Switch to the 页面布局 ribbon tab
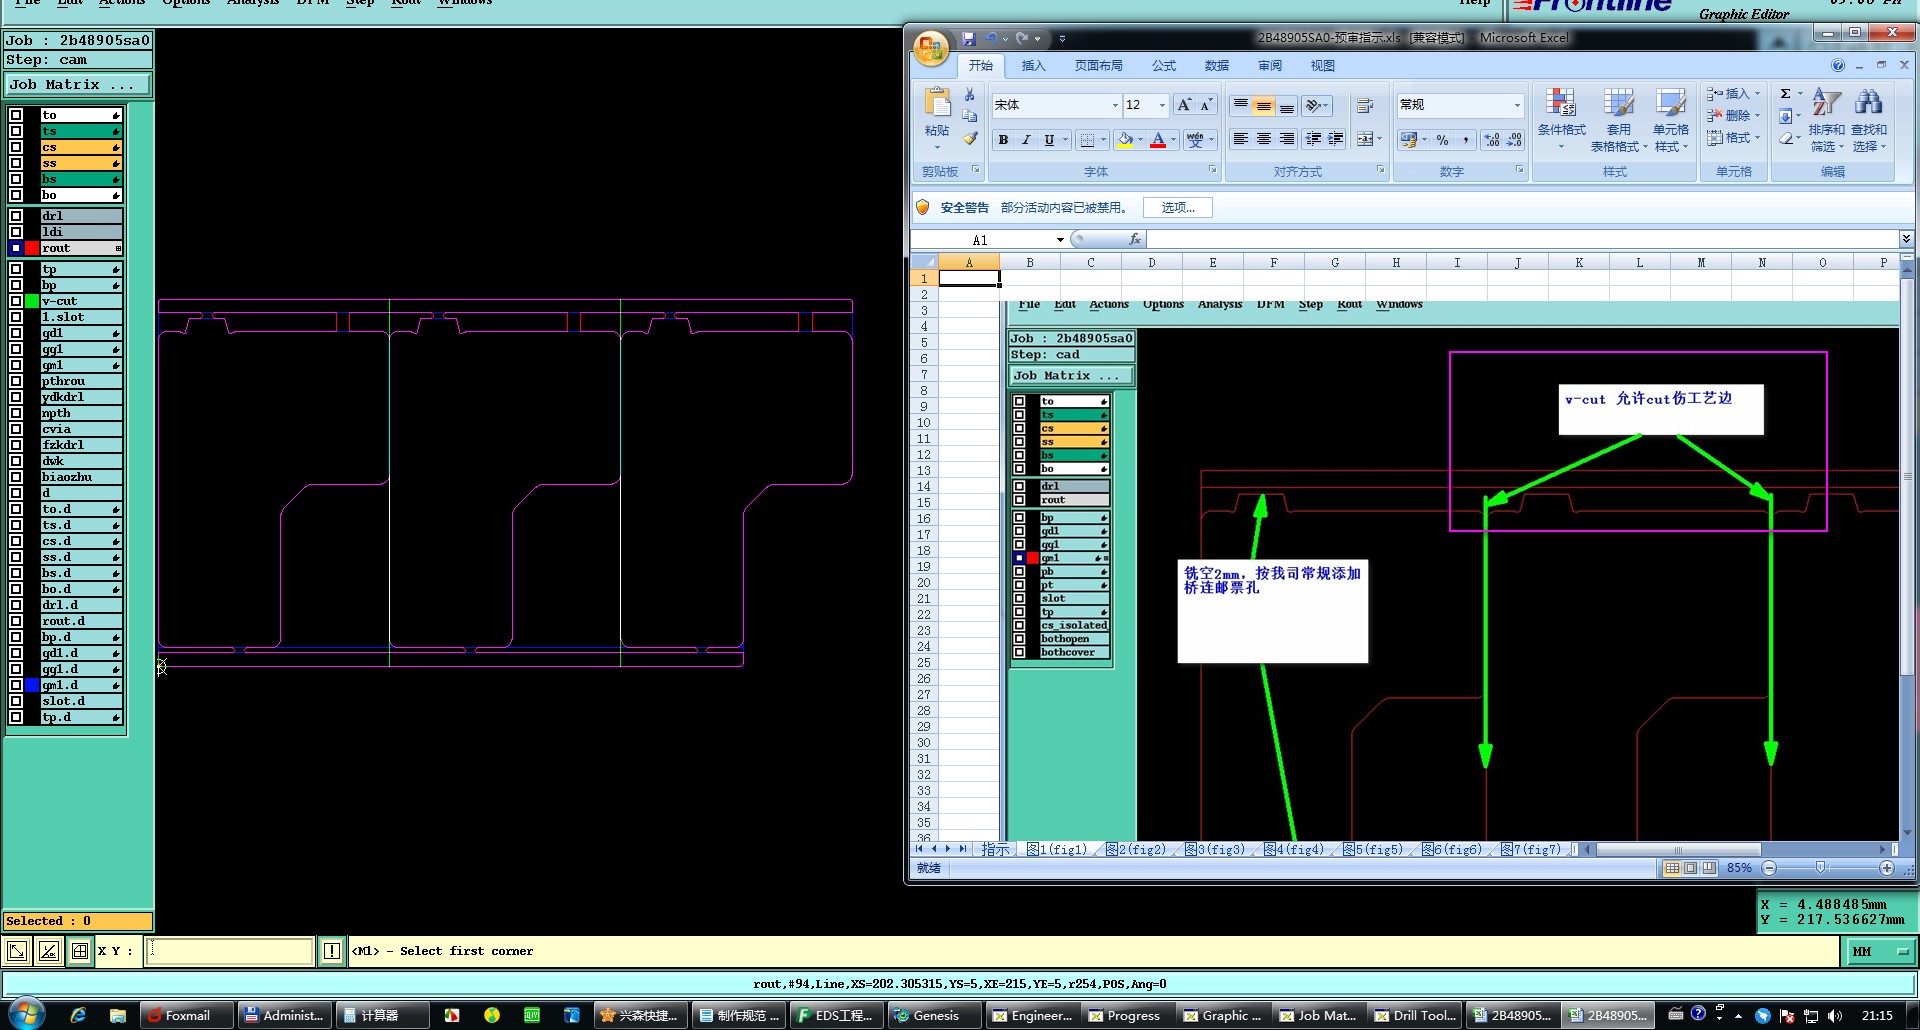Viewport: 1920px width, 1030px height. tap(1098, 66)
